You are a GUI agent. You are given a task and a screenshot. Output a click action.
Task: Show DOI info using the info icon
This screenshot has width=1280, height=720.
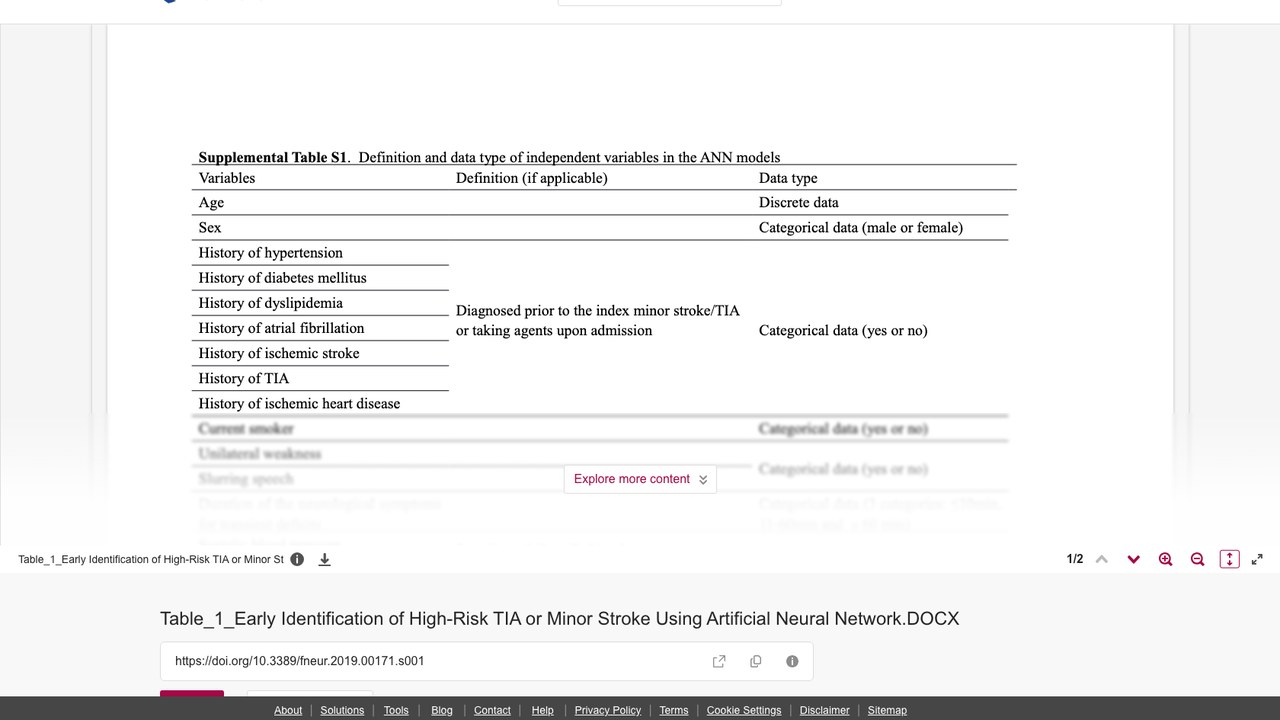pyautogui.click(x=792, y=661)
